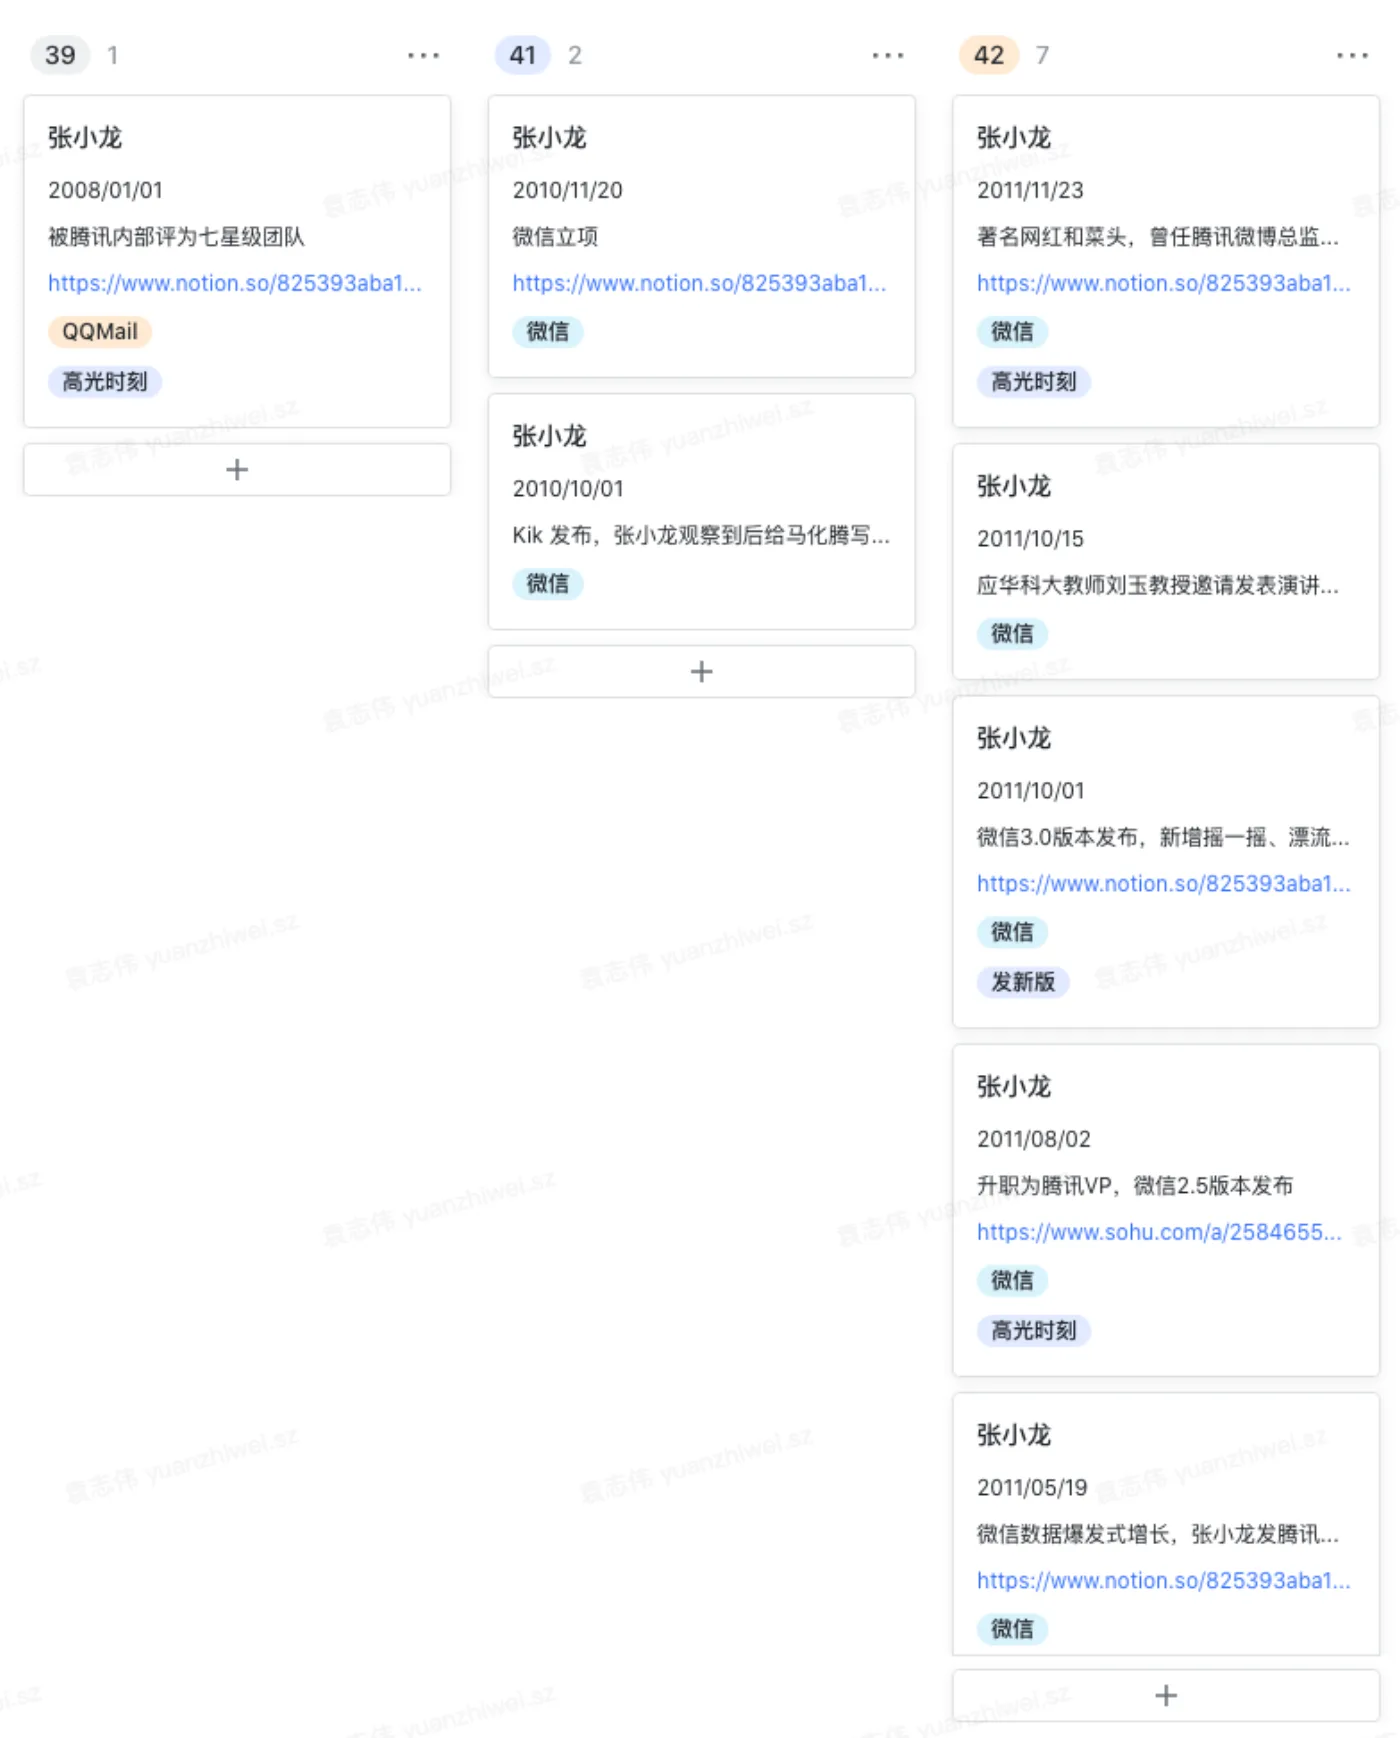Image resolution: width=1400 pixels, height=1738 pixels.
Task: Open the 张小龙 title of the 2011/10/01 card
Action: (1014, 739)
